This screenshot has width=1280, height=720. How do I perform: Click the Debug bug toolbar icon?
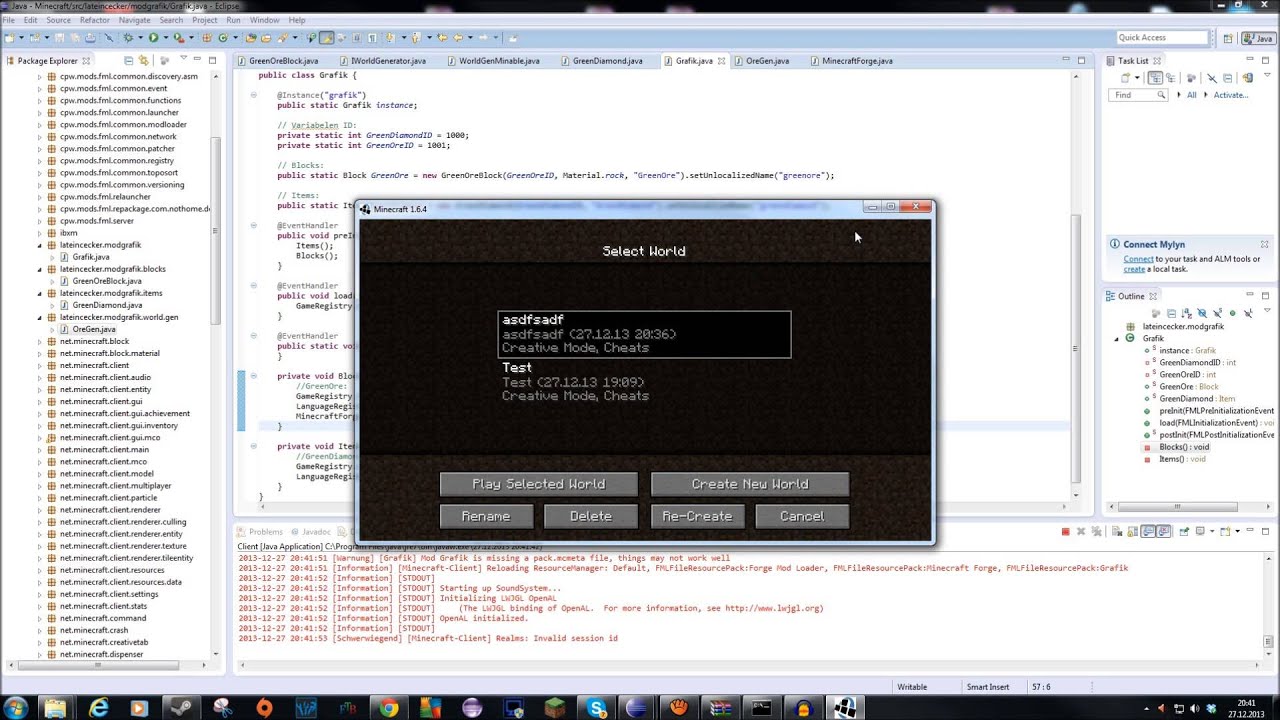(128, 38)
